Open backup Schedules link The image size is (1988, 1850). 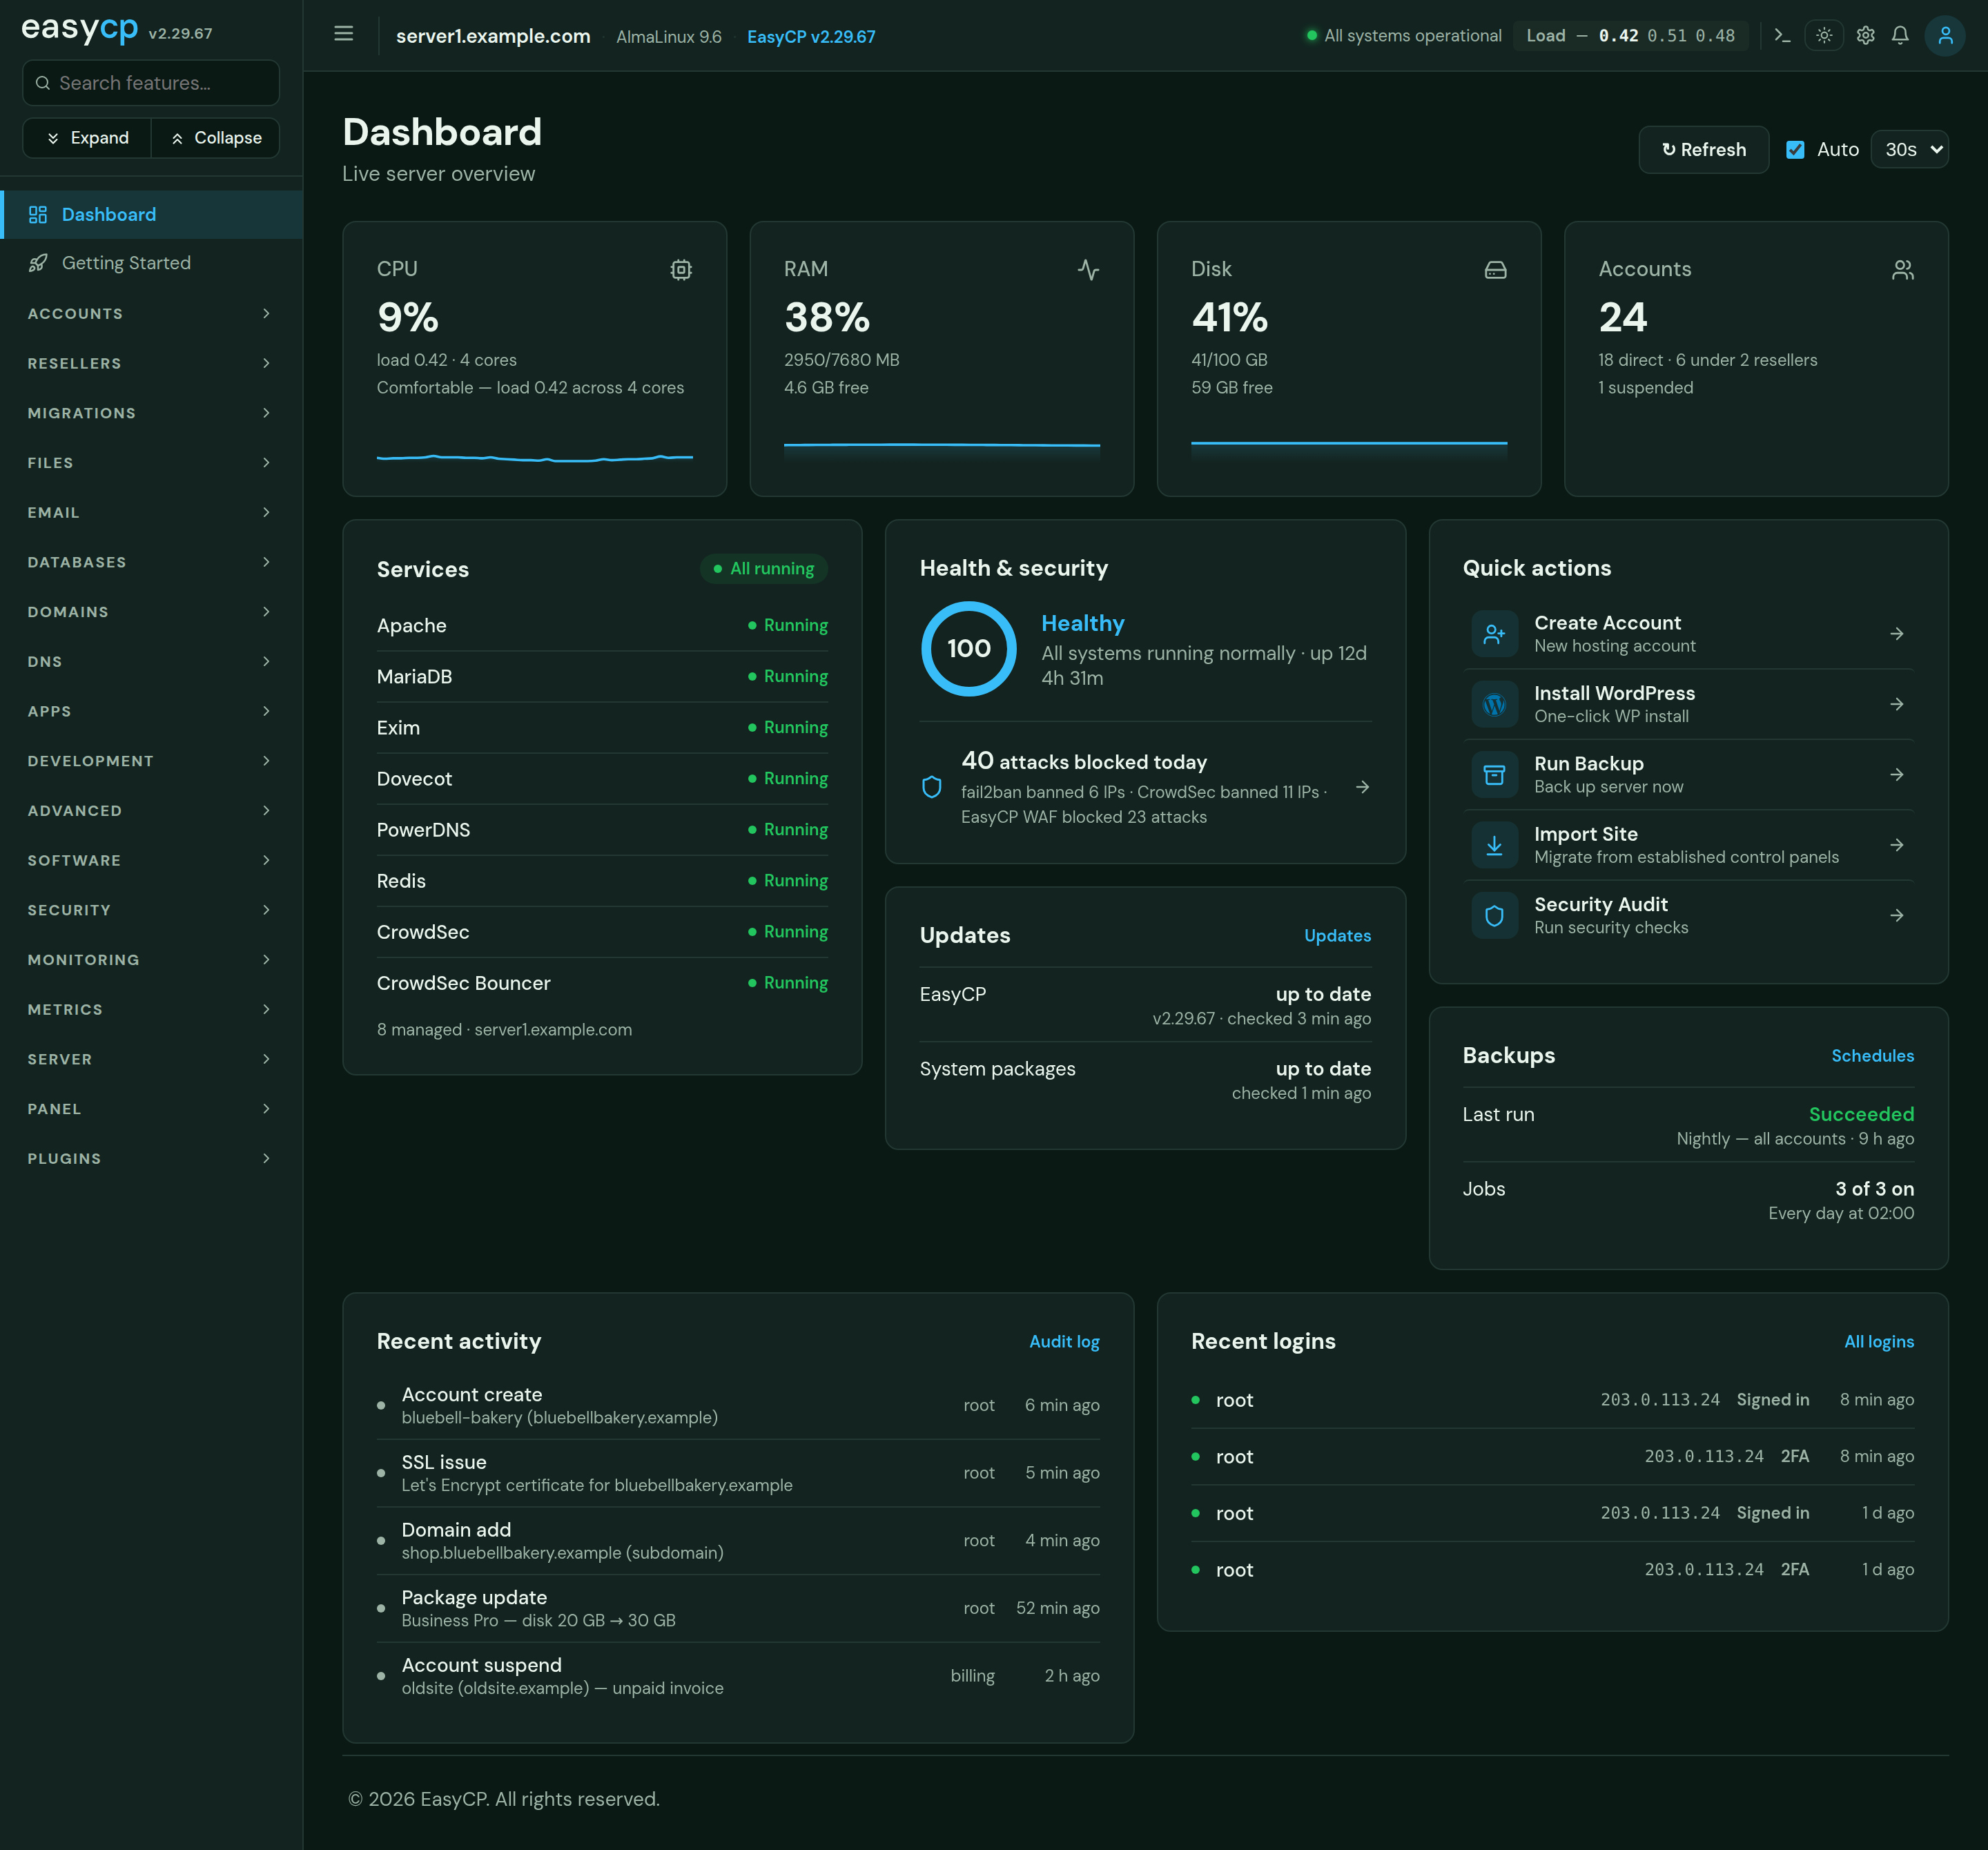[1872, 1055]
